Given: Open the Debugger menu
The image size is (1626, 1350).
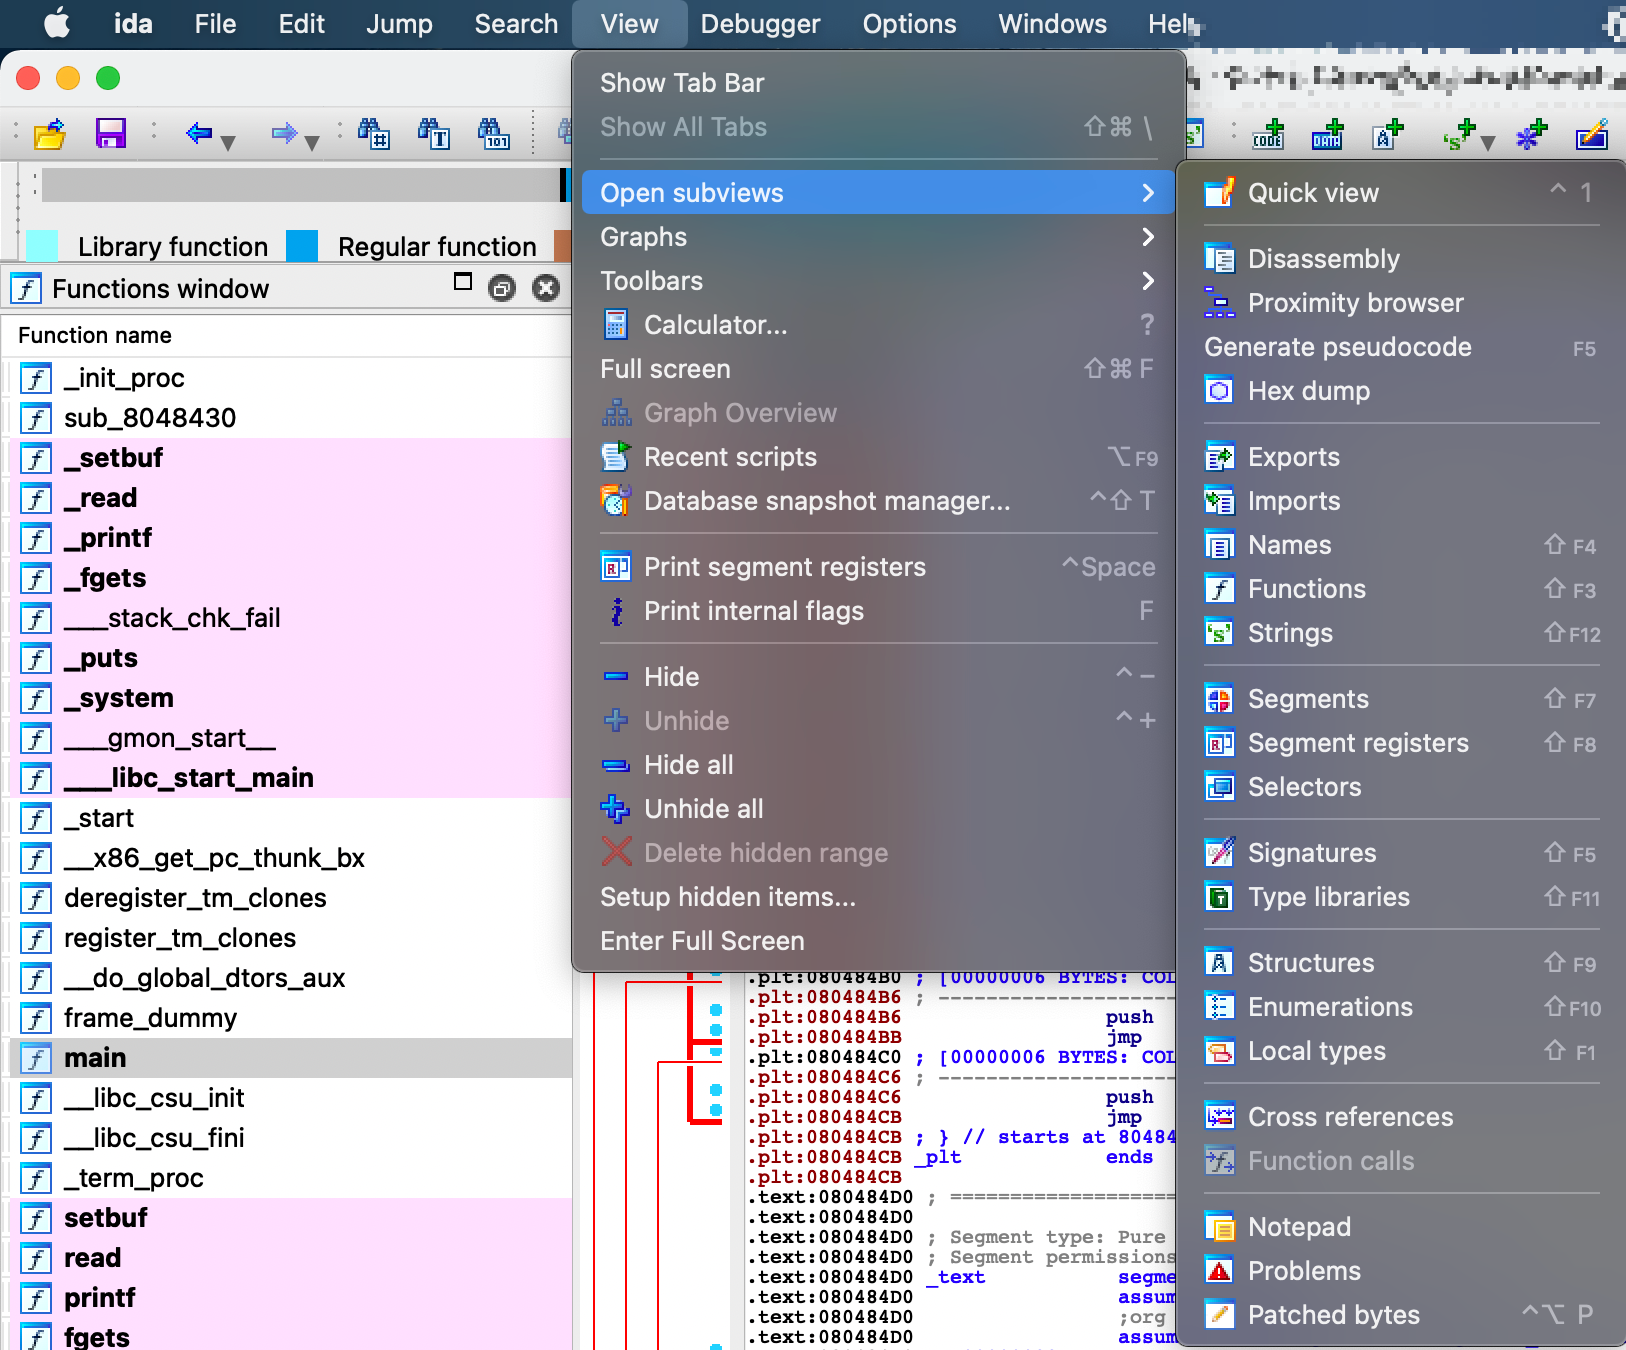Looking at the screenshot, I should (x=760, y=24).
